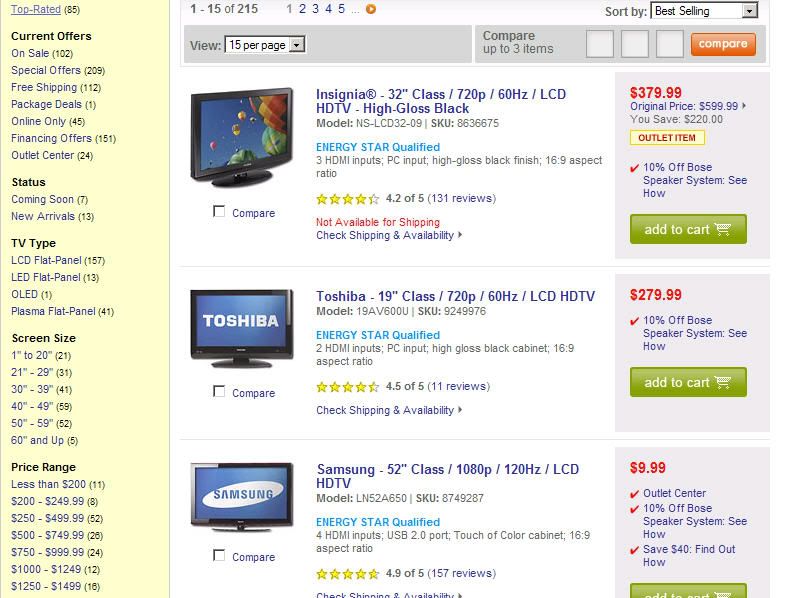The height and width of the screenshot is (598, 798).
Task: Expand Check Shipping & Availability for Toshiba
Action: (389, 410)
